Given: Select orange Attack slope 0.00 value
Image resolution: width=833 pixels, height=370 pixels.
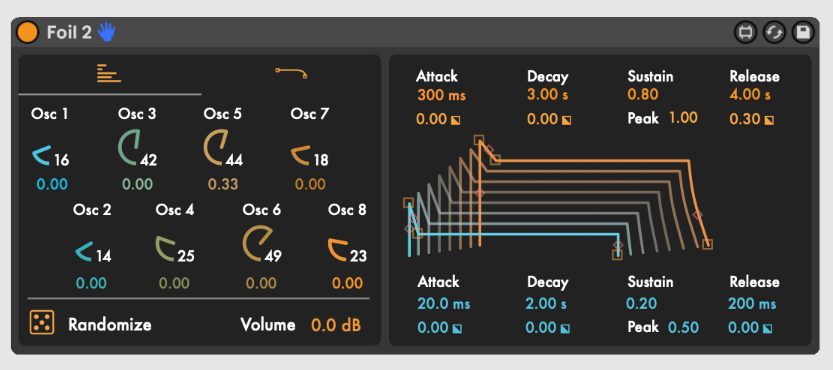Looking at the screenshot, I should click(x=431, y=119).
